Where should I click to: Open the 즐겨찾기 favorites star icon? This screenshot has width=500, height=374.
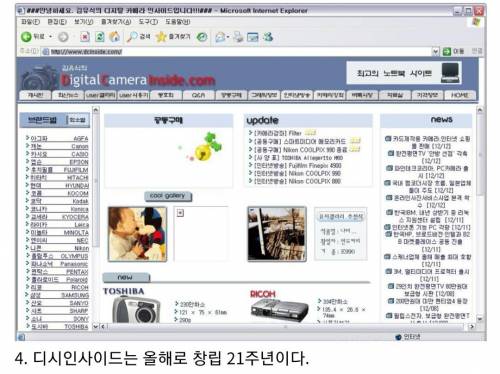point(173,37)
